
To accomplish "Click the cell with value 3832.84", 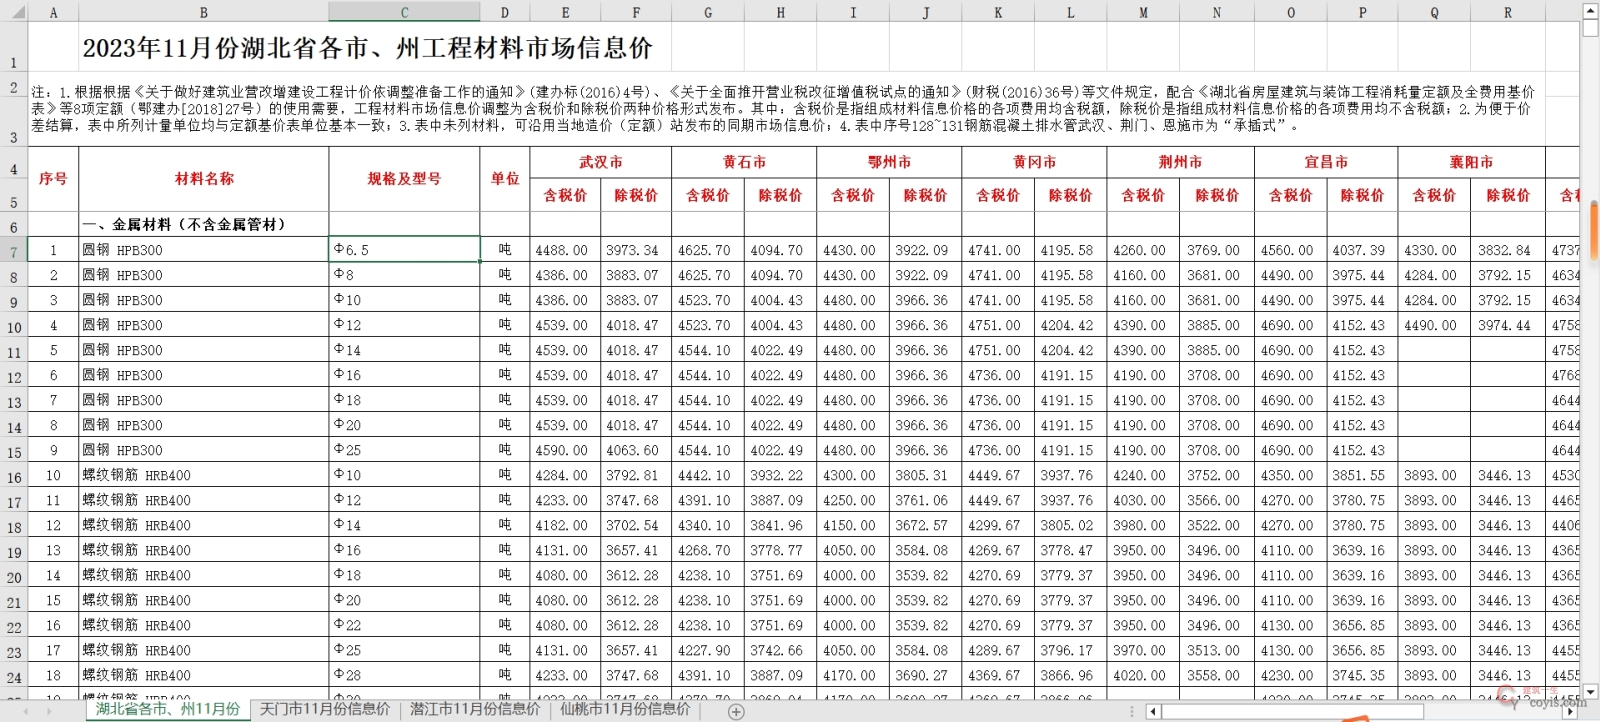I will pyautogui.click(x=1507, y=250).
